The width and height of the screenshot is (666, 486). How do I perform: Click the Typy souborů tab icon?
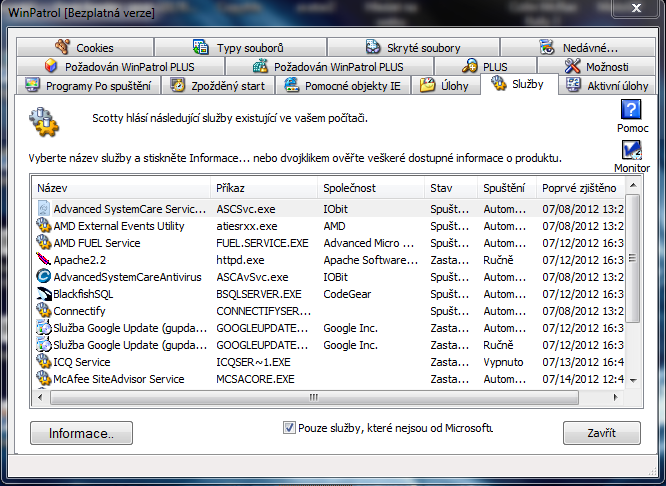[200, 47]
